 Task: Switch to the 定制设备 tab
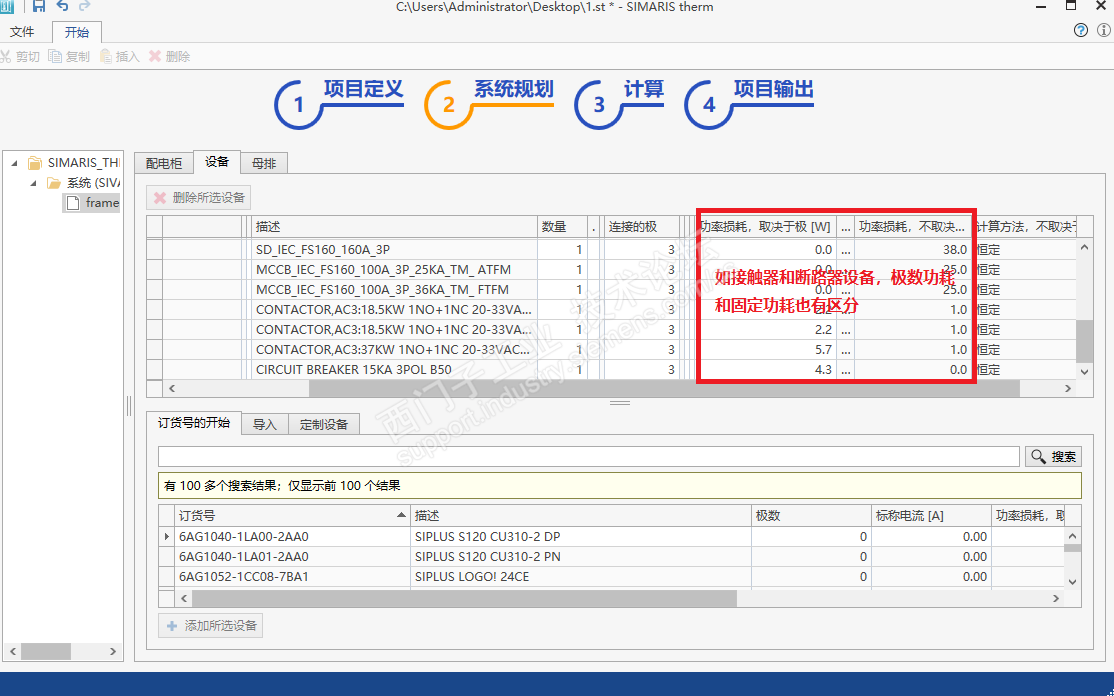coord(324,425)
